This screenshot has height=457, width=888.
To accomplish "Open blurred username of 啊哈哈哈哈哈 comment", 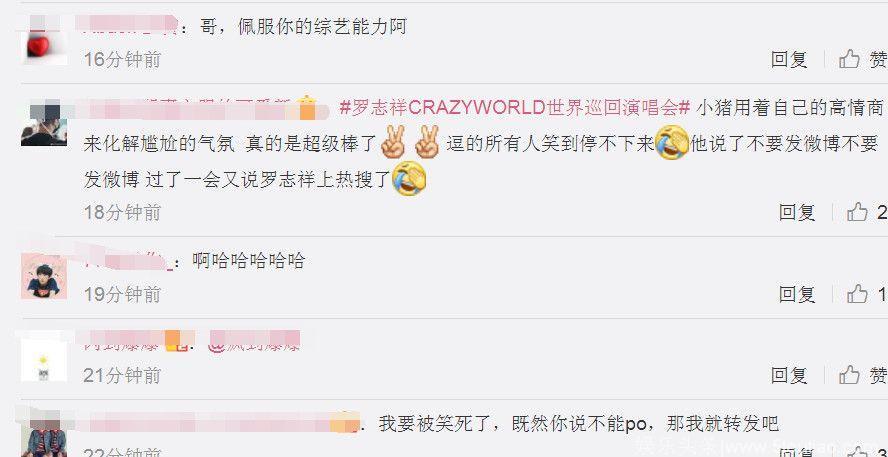I will tap(127, 260).
